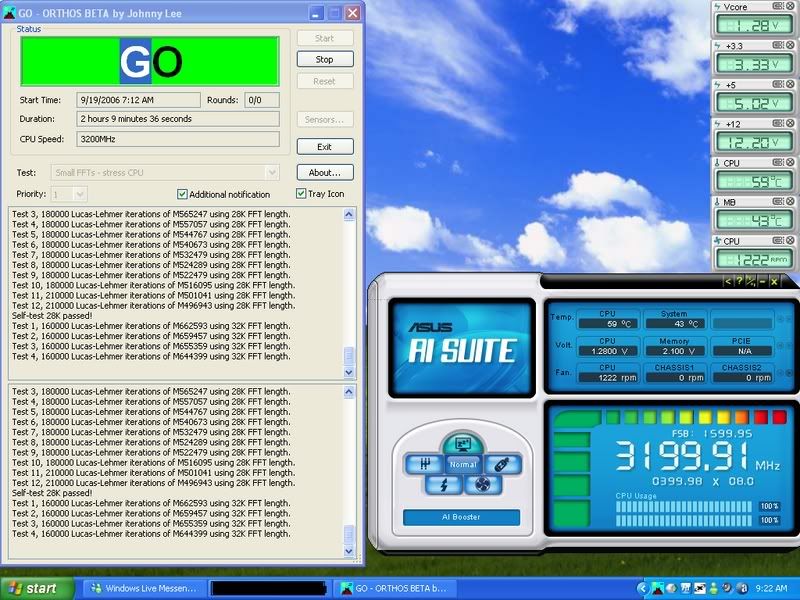Click the CHASSIS1 fan 0 rpm readout
Image resolution: width=800 pixels, height=600 pixels.
(x=675, y=378)
